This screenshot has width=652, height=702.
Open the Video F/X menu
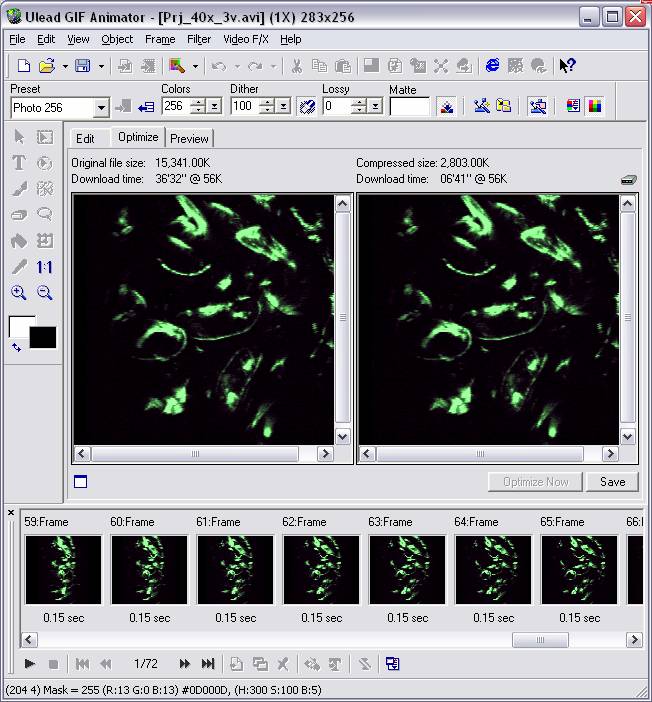245,39
